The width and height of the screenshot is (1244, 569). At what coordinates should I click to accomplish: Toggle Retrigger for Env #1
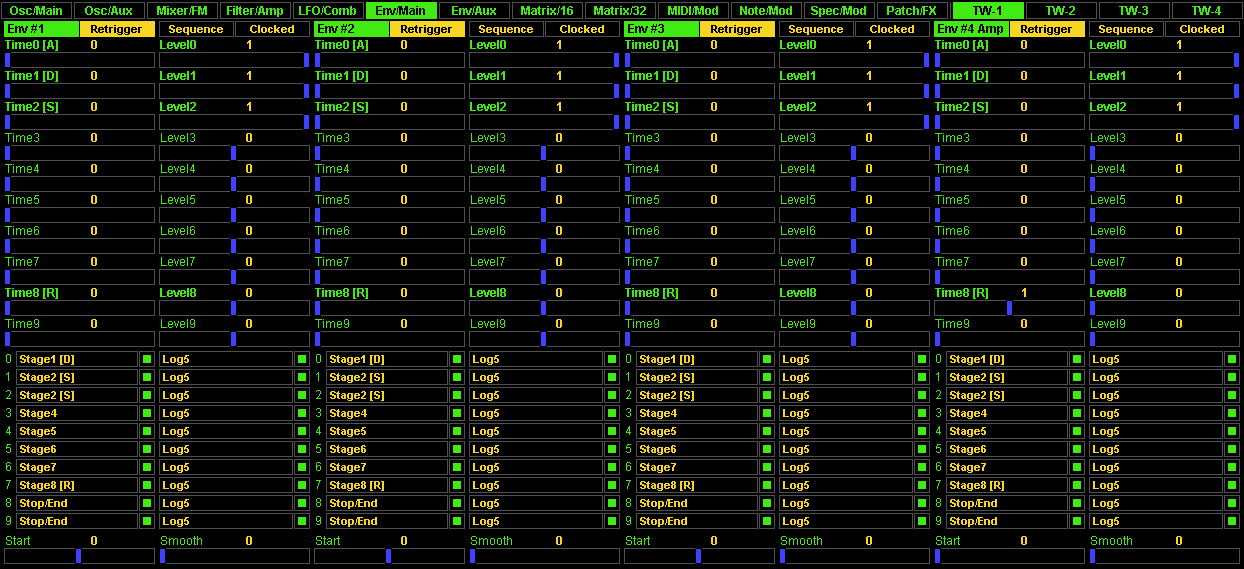(117, 29)
